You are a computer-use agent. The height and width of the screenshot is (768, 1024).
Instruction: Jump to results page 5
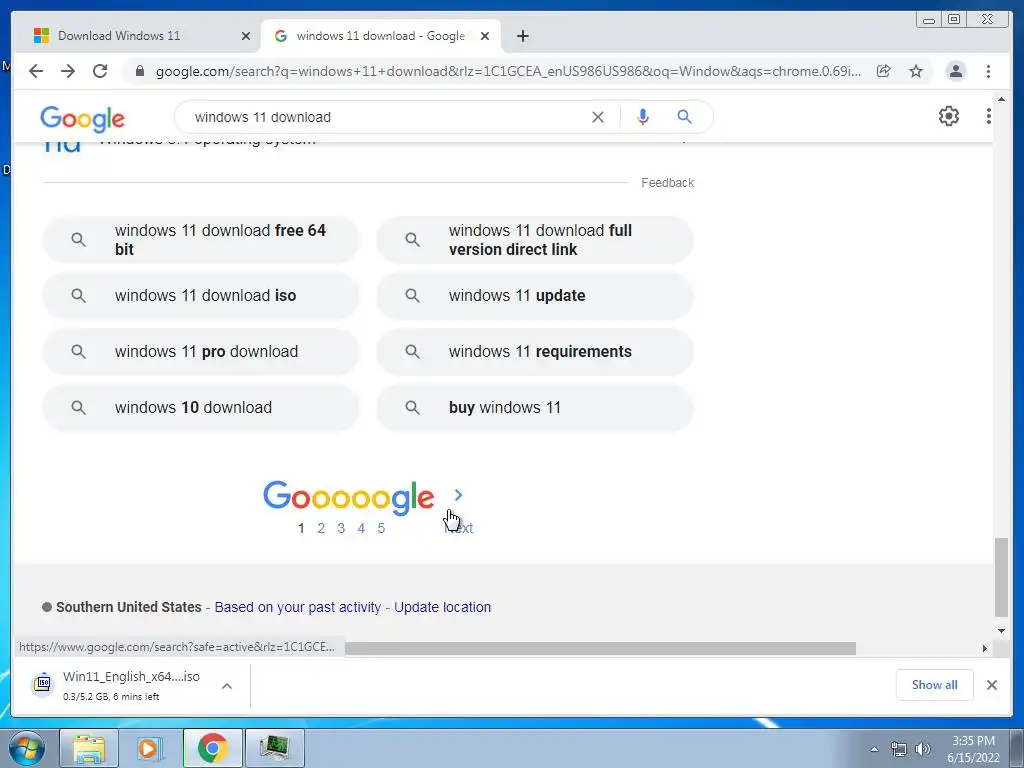click(x=381, y=528)
